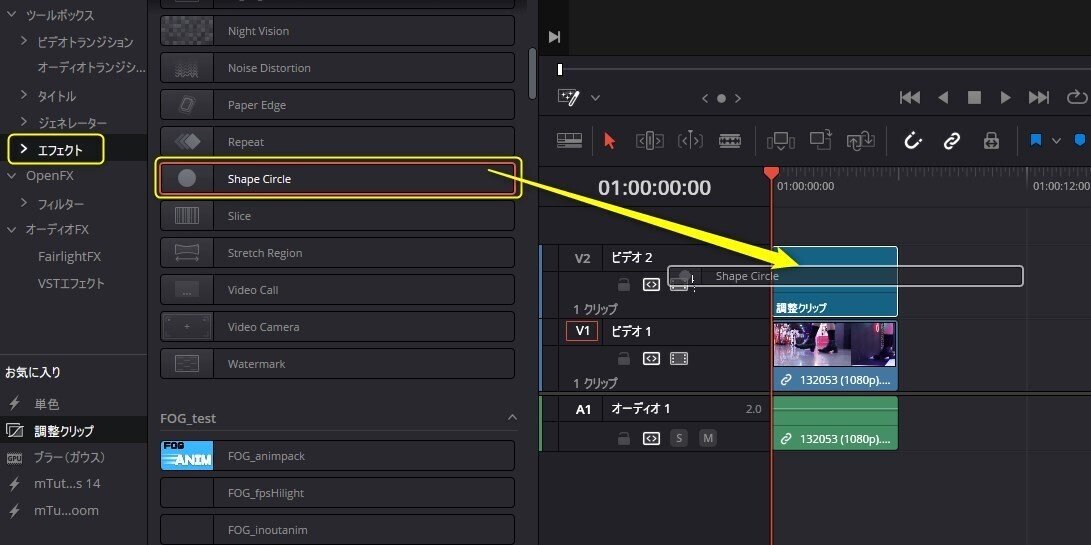Play the timeline forward
Image resolution: width=1091 pixels, height=545 pixels.
click(1005, 98)
